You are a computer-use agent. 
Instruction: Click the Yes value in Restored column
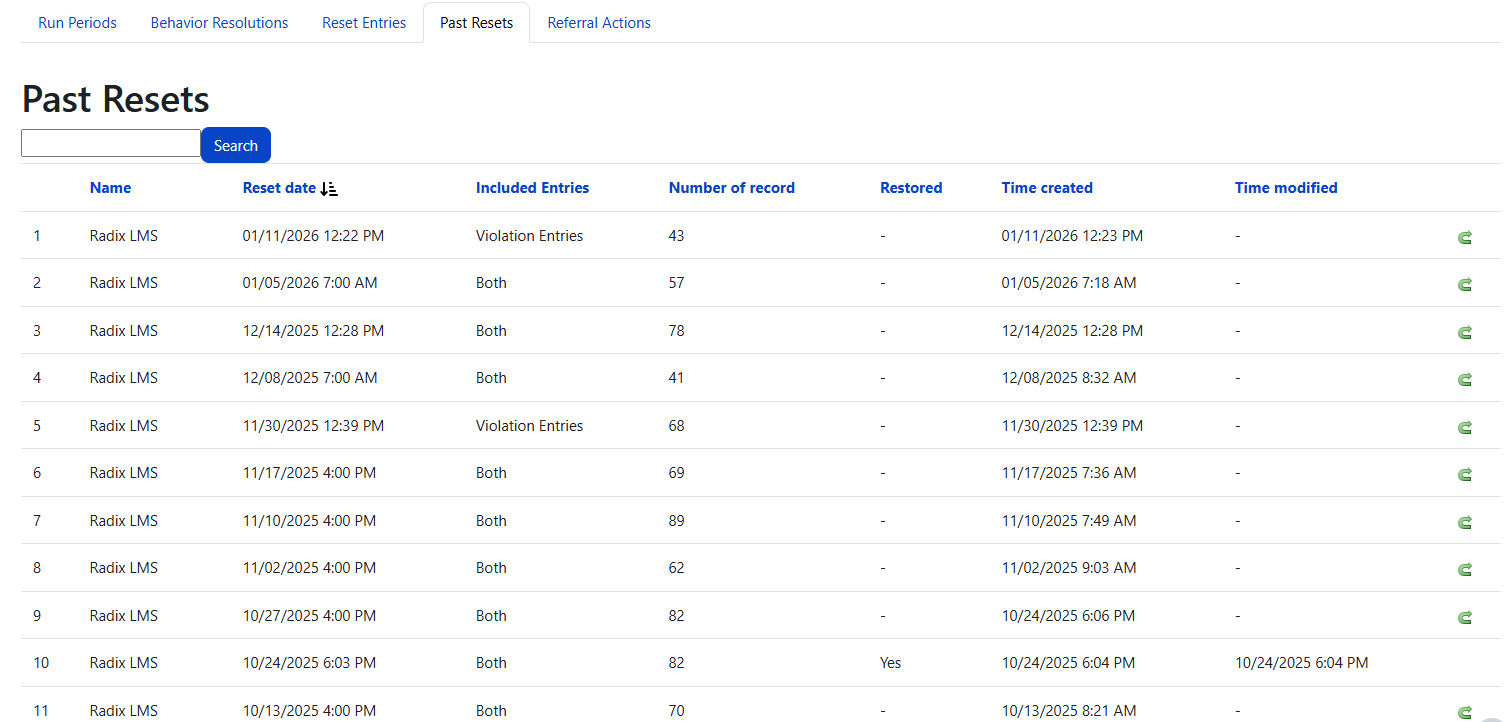pos(890,663)
